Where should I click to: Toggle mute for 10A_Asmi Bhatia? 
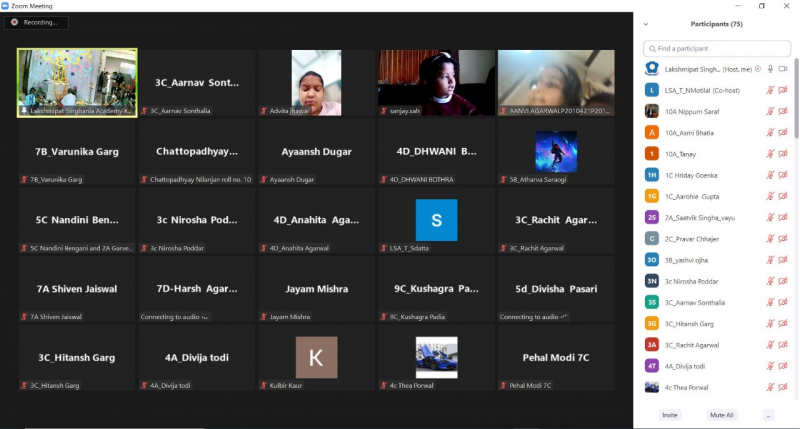769,132
